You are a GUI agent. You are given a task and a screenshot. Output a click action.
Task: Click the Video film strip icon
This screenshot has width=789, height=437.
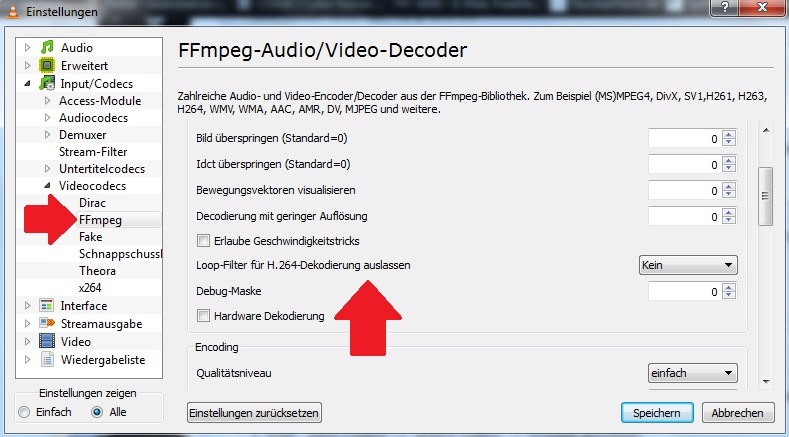click(x=47, y=341)
